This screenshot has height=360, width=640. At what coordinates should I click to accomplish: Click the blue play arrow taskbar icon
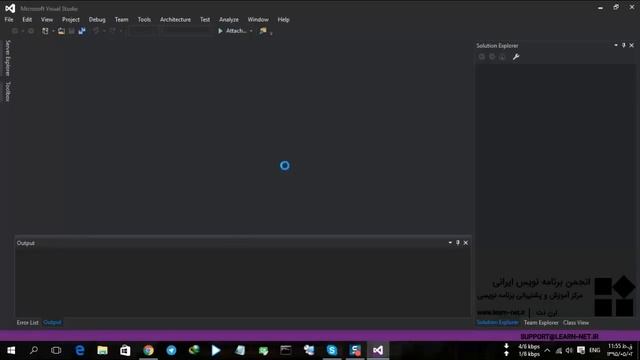point(216,350)
